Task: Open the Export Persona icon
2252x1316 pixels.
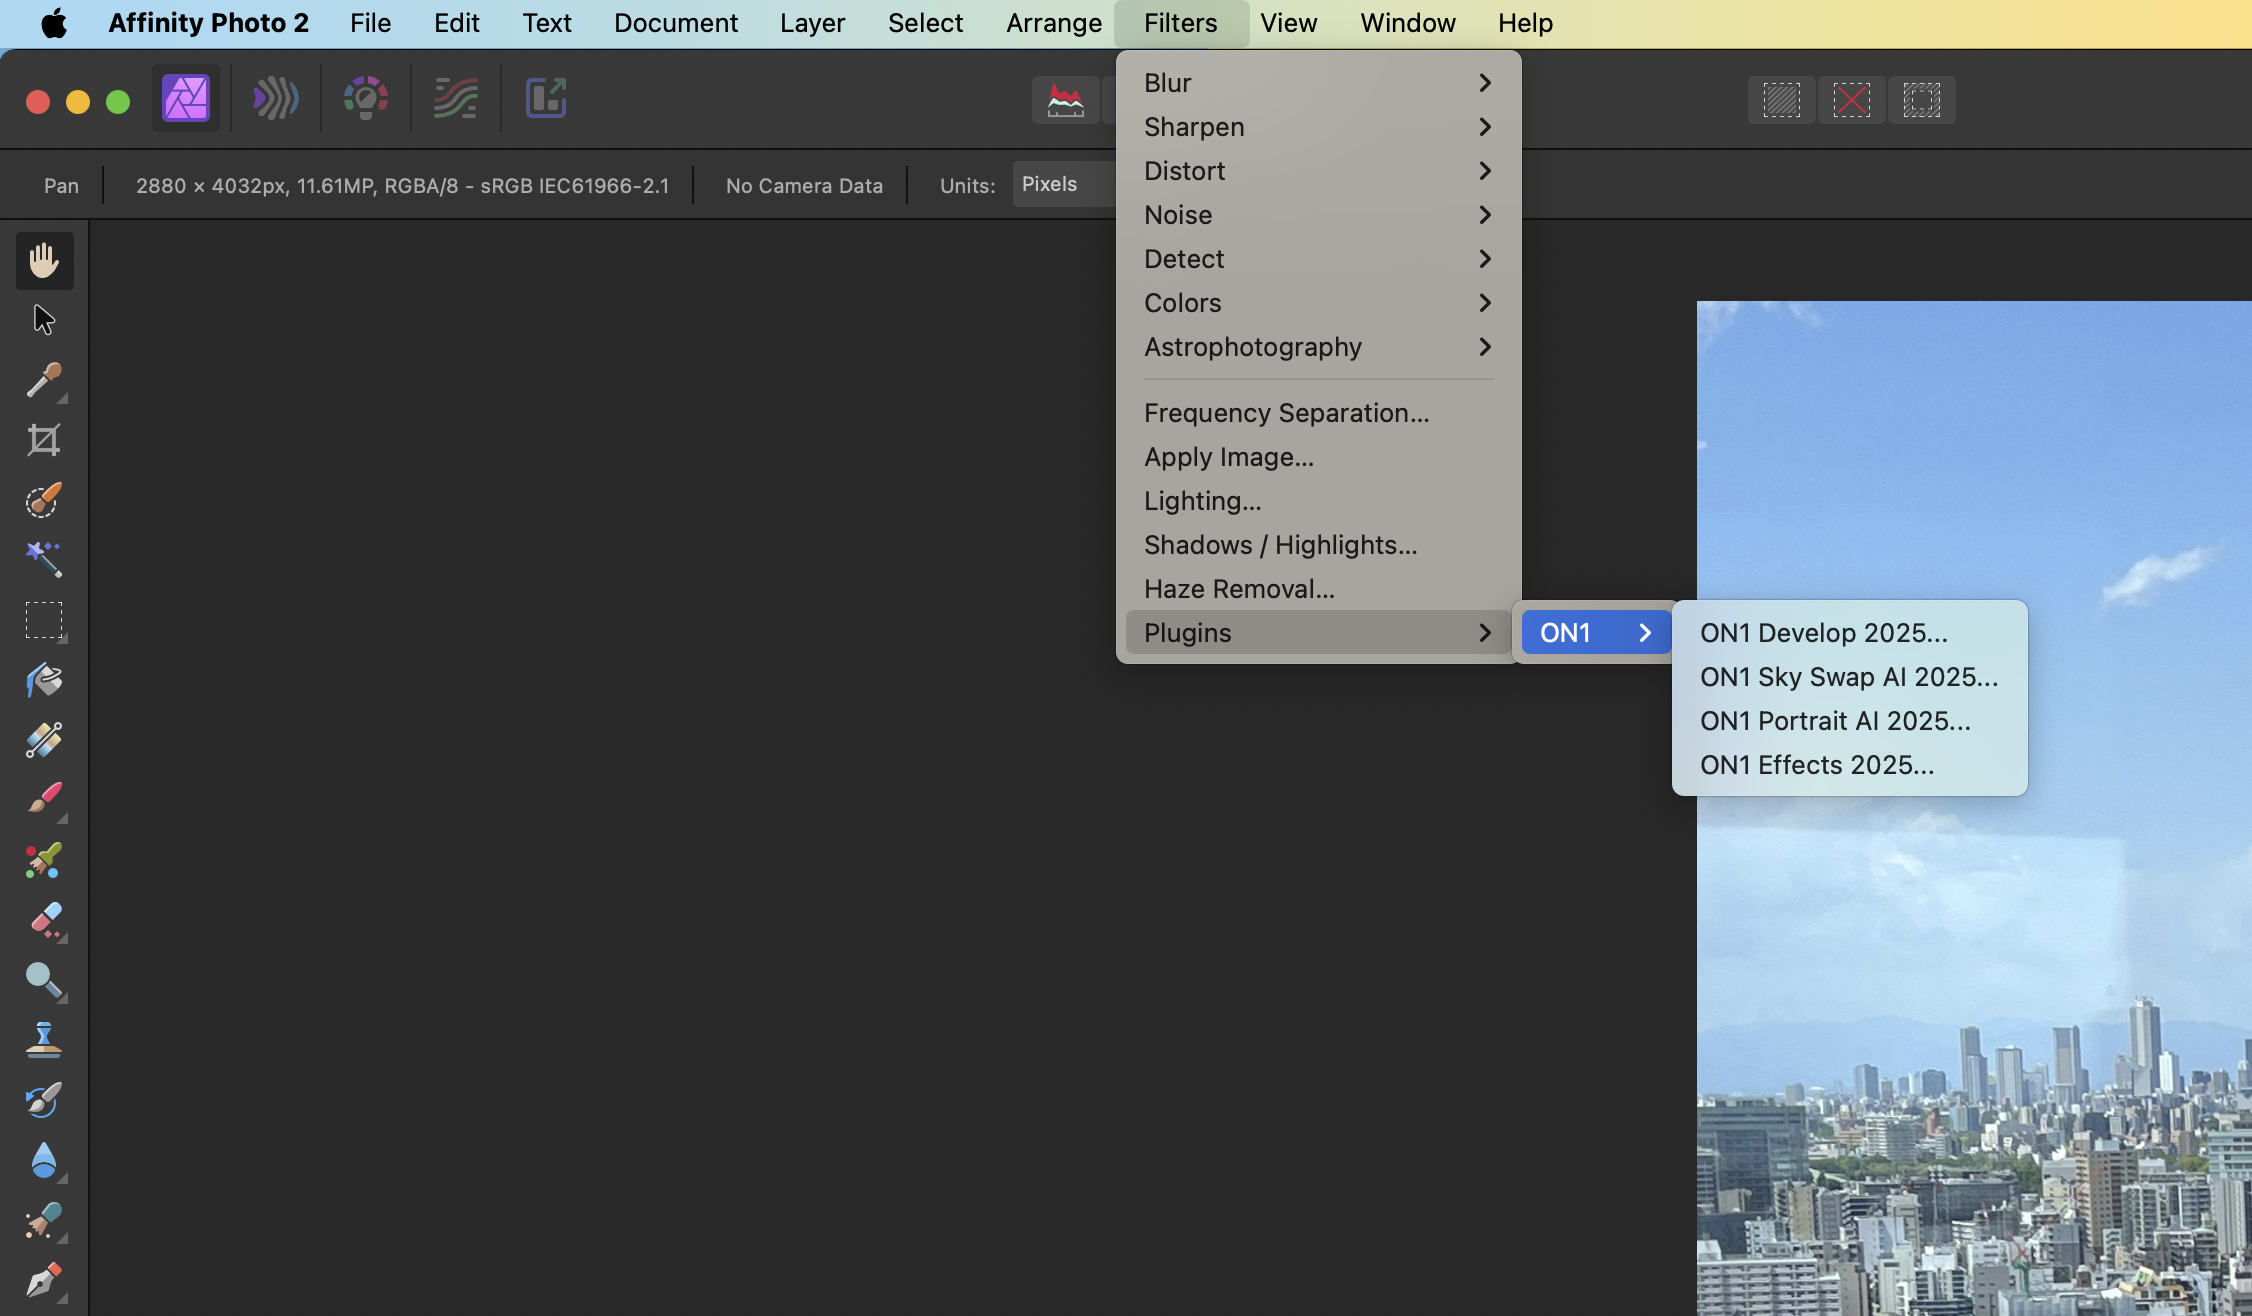Action: [546, 98]
